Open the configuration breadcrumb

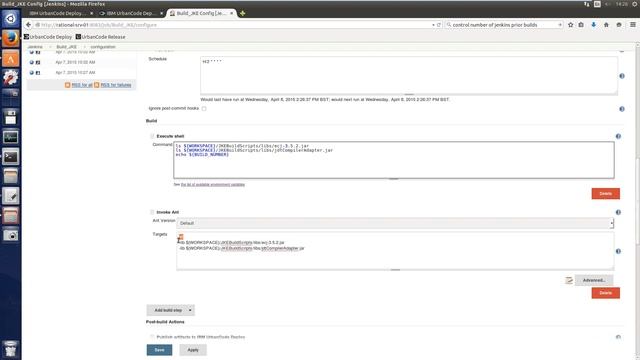point(103,47)
